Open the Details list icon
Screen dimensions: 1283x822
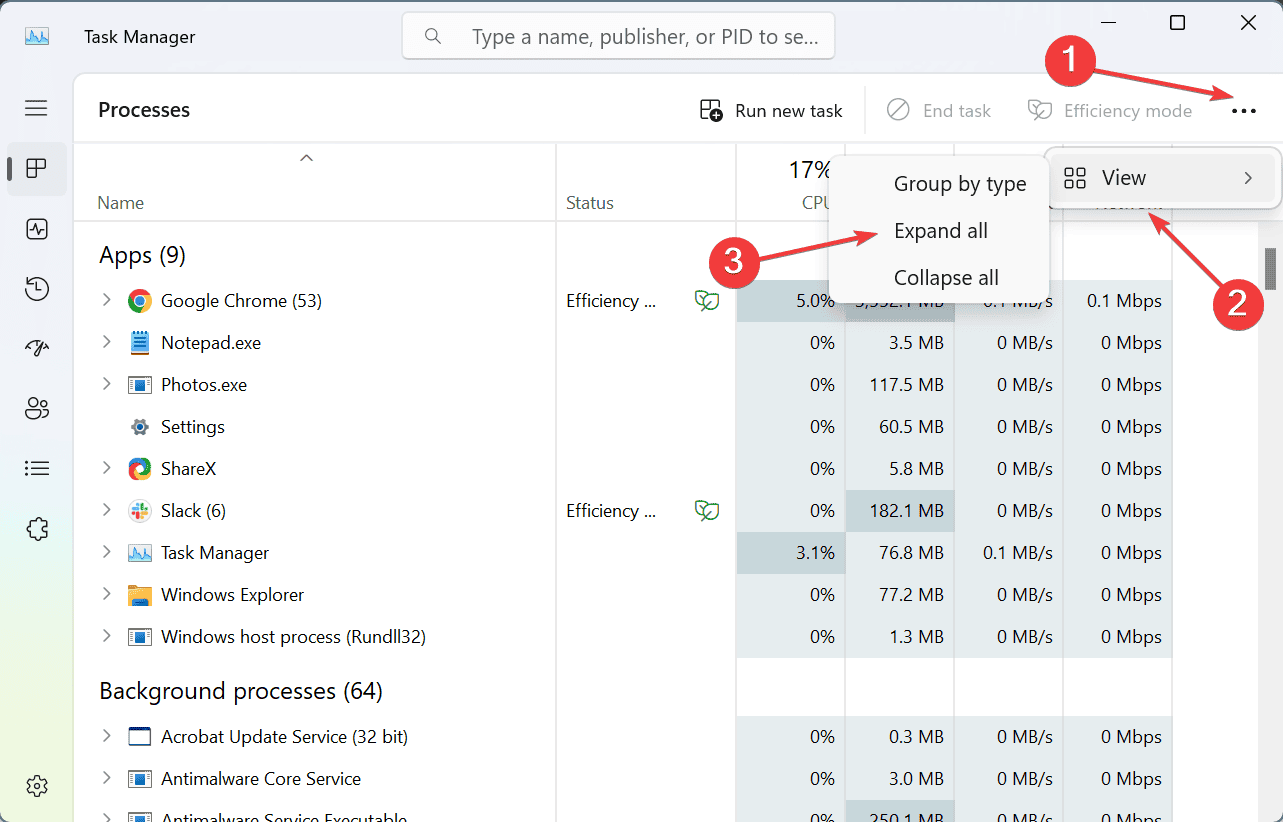37,468
